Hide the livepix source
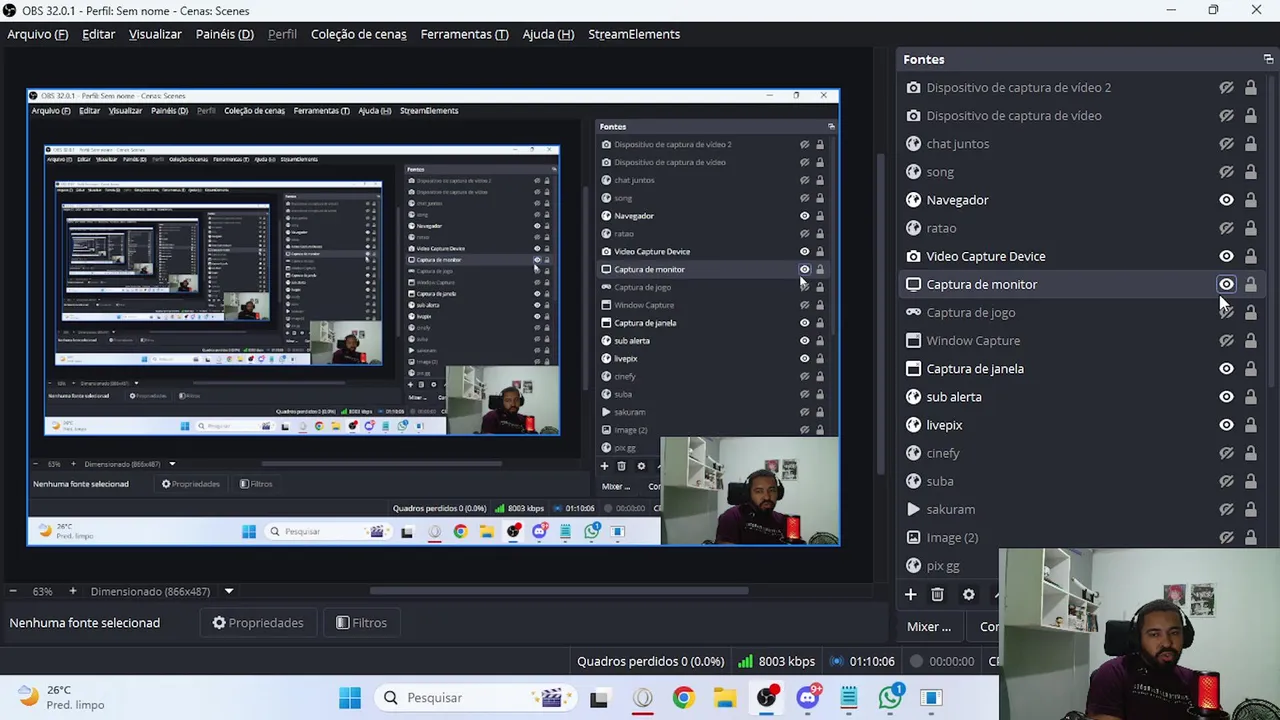This screenshot has height=720, width=1280. coord(1226,425)
